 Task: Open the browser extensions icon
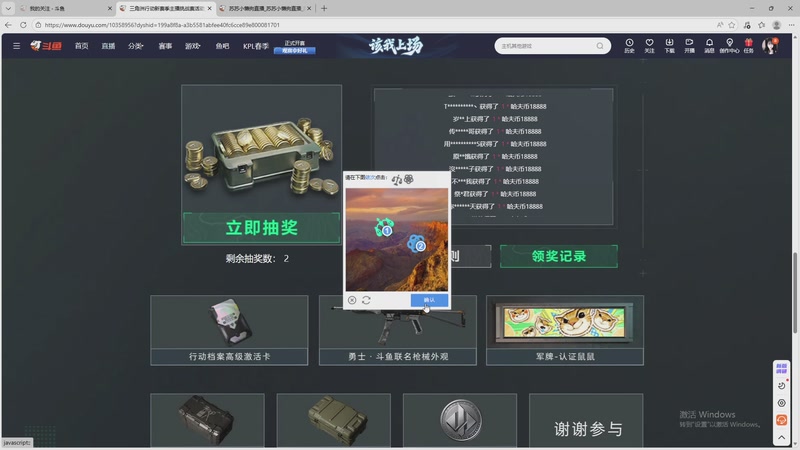(747, 24)
